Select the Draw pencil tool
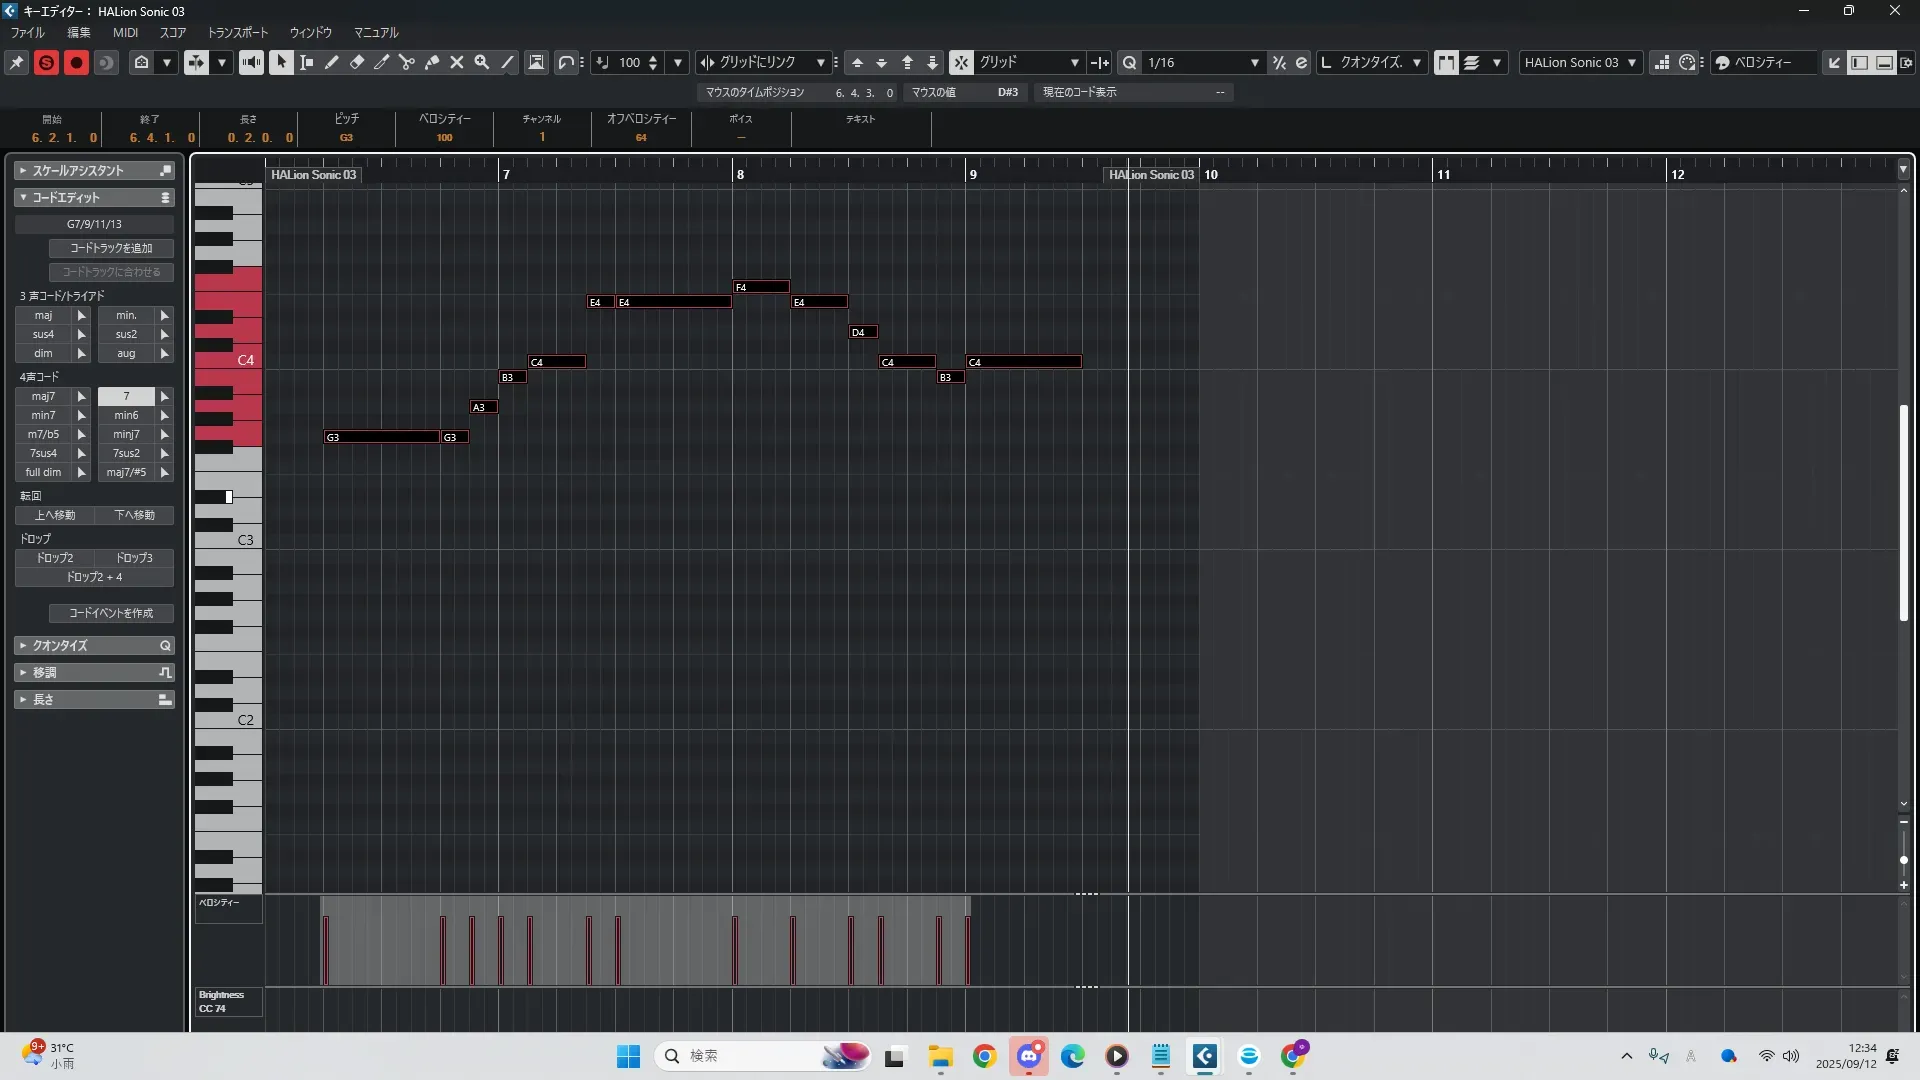 pyautogui.click(x=332, y=62)
